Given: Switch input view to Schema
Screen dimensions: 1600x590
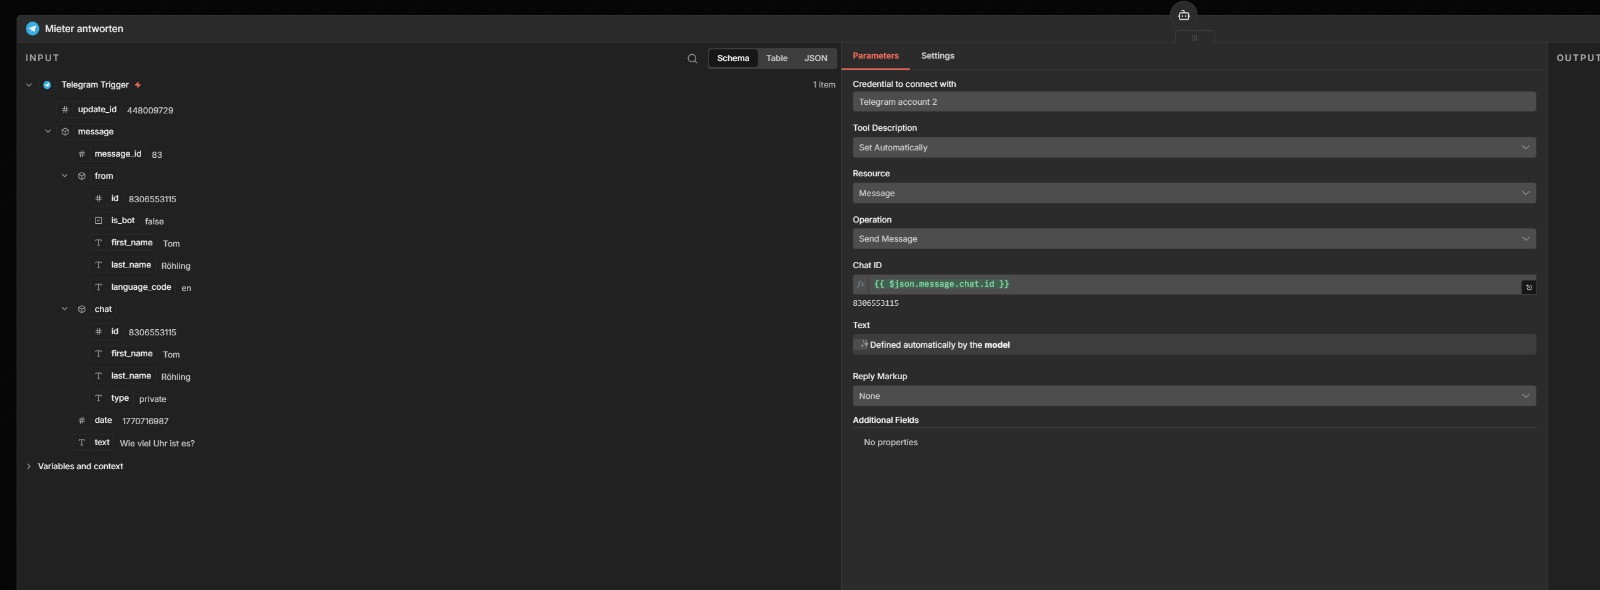Looking at the screenshot, I should (x=732, y=58).
